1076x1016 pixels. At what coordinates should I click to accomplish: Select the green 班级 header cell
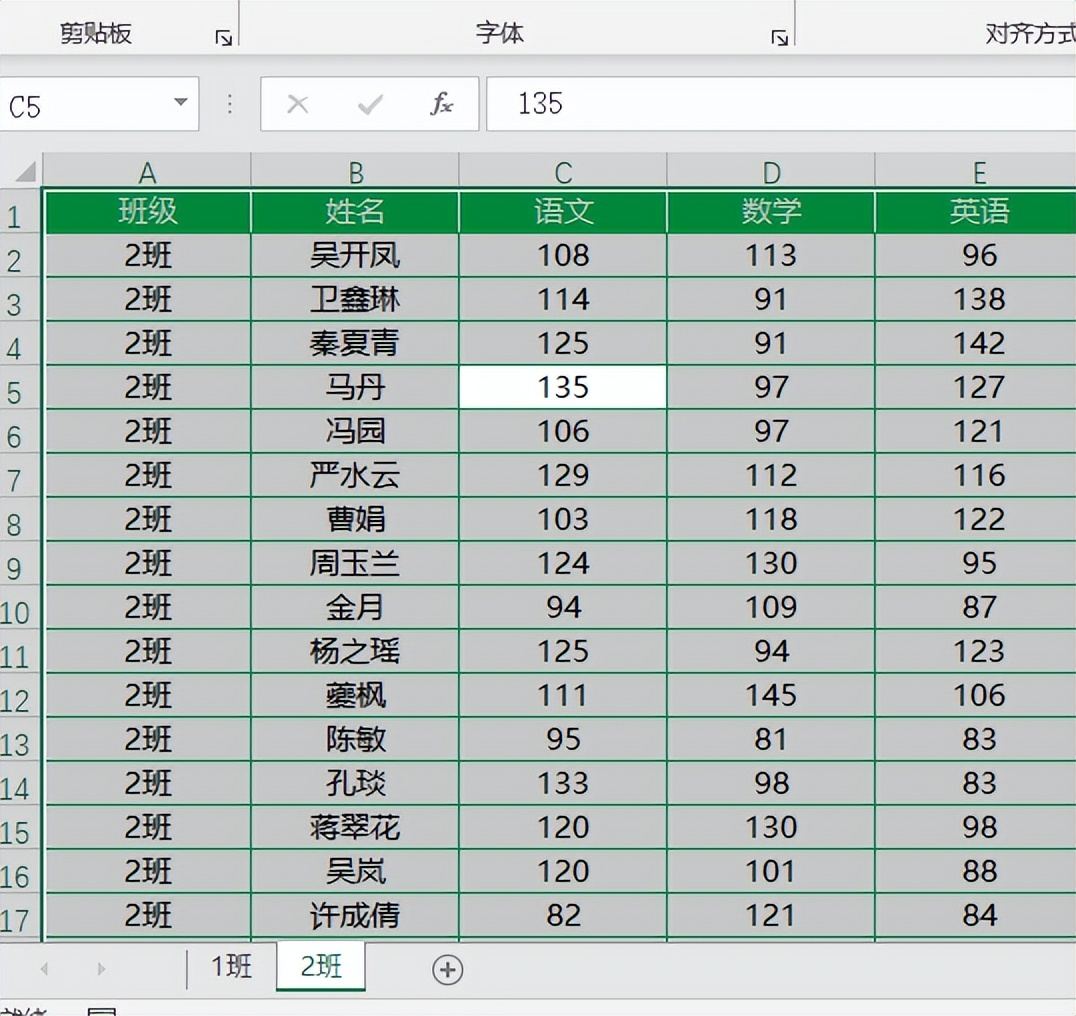(147, 212)
